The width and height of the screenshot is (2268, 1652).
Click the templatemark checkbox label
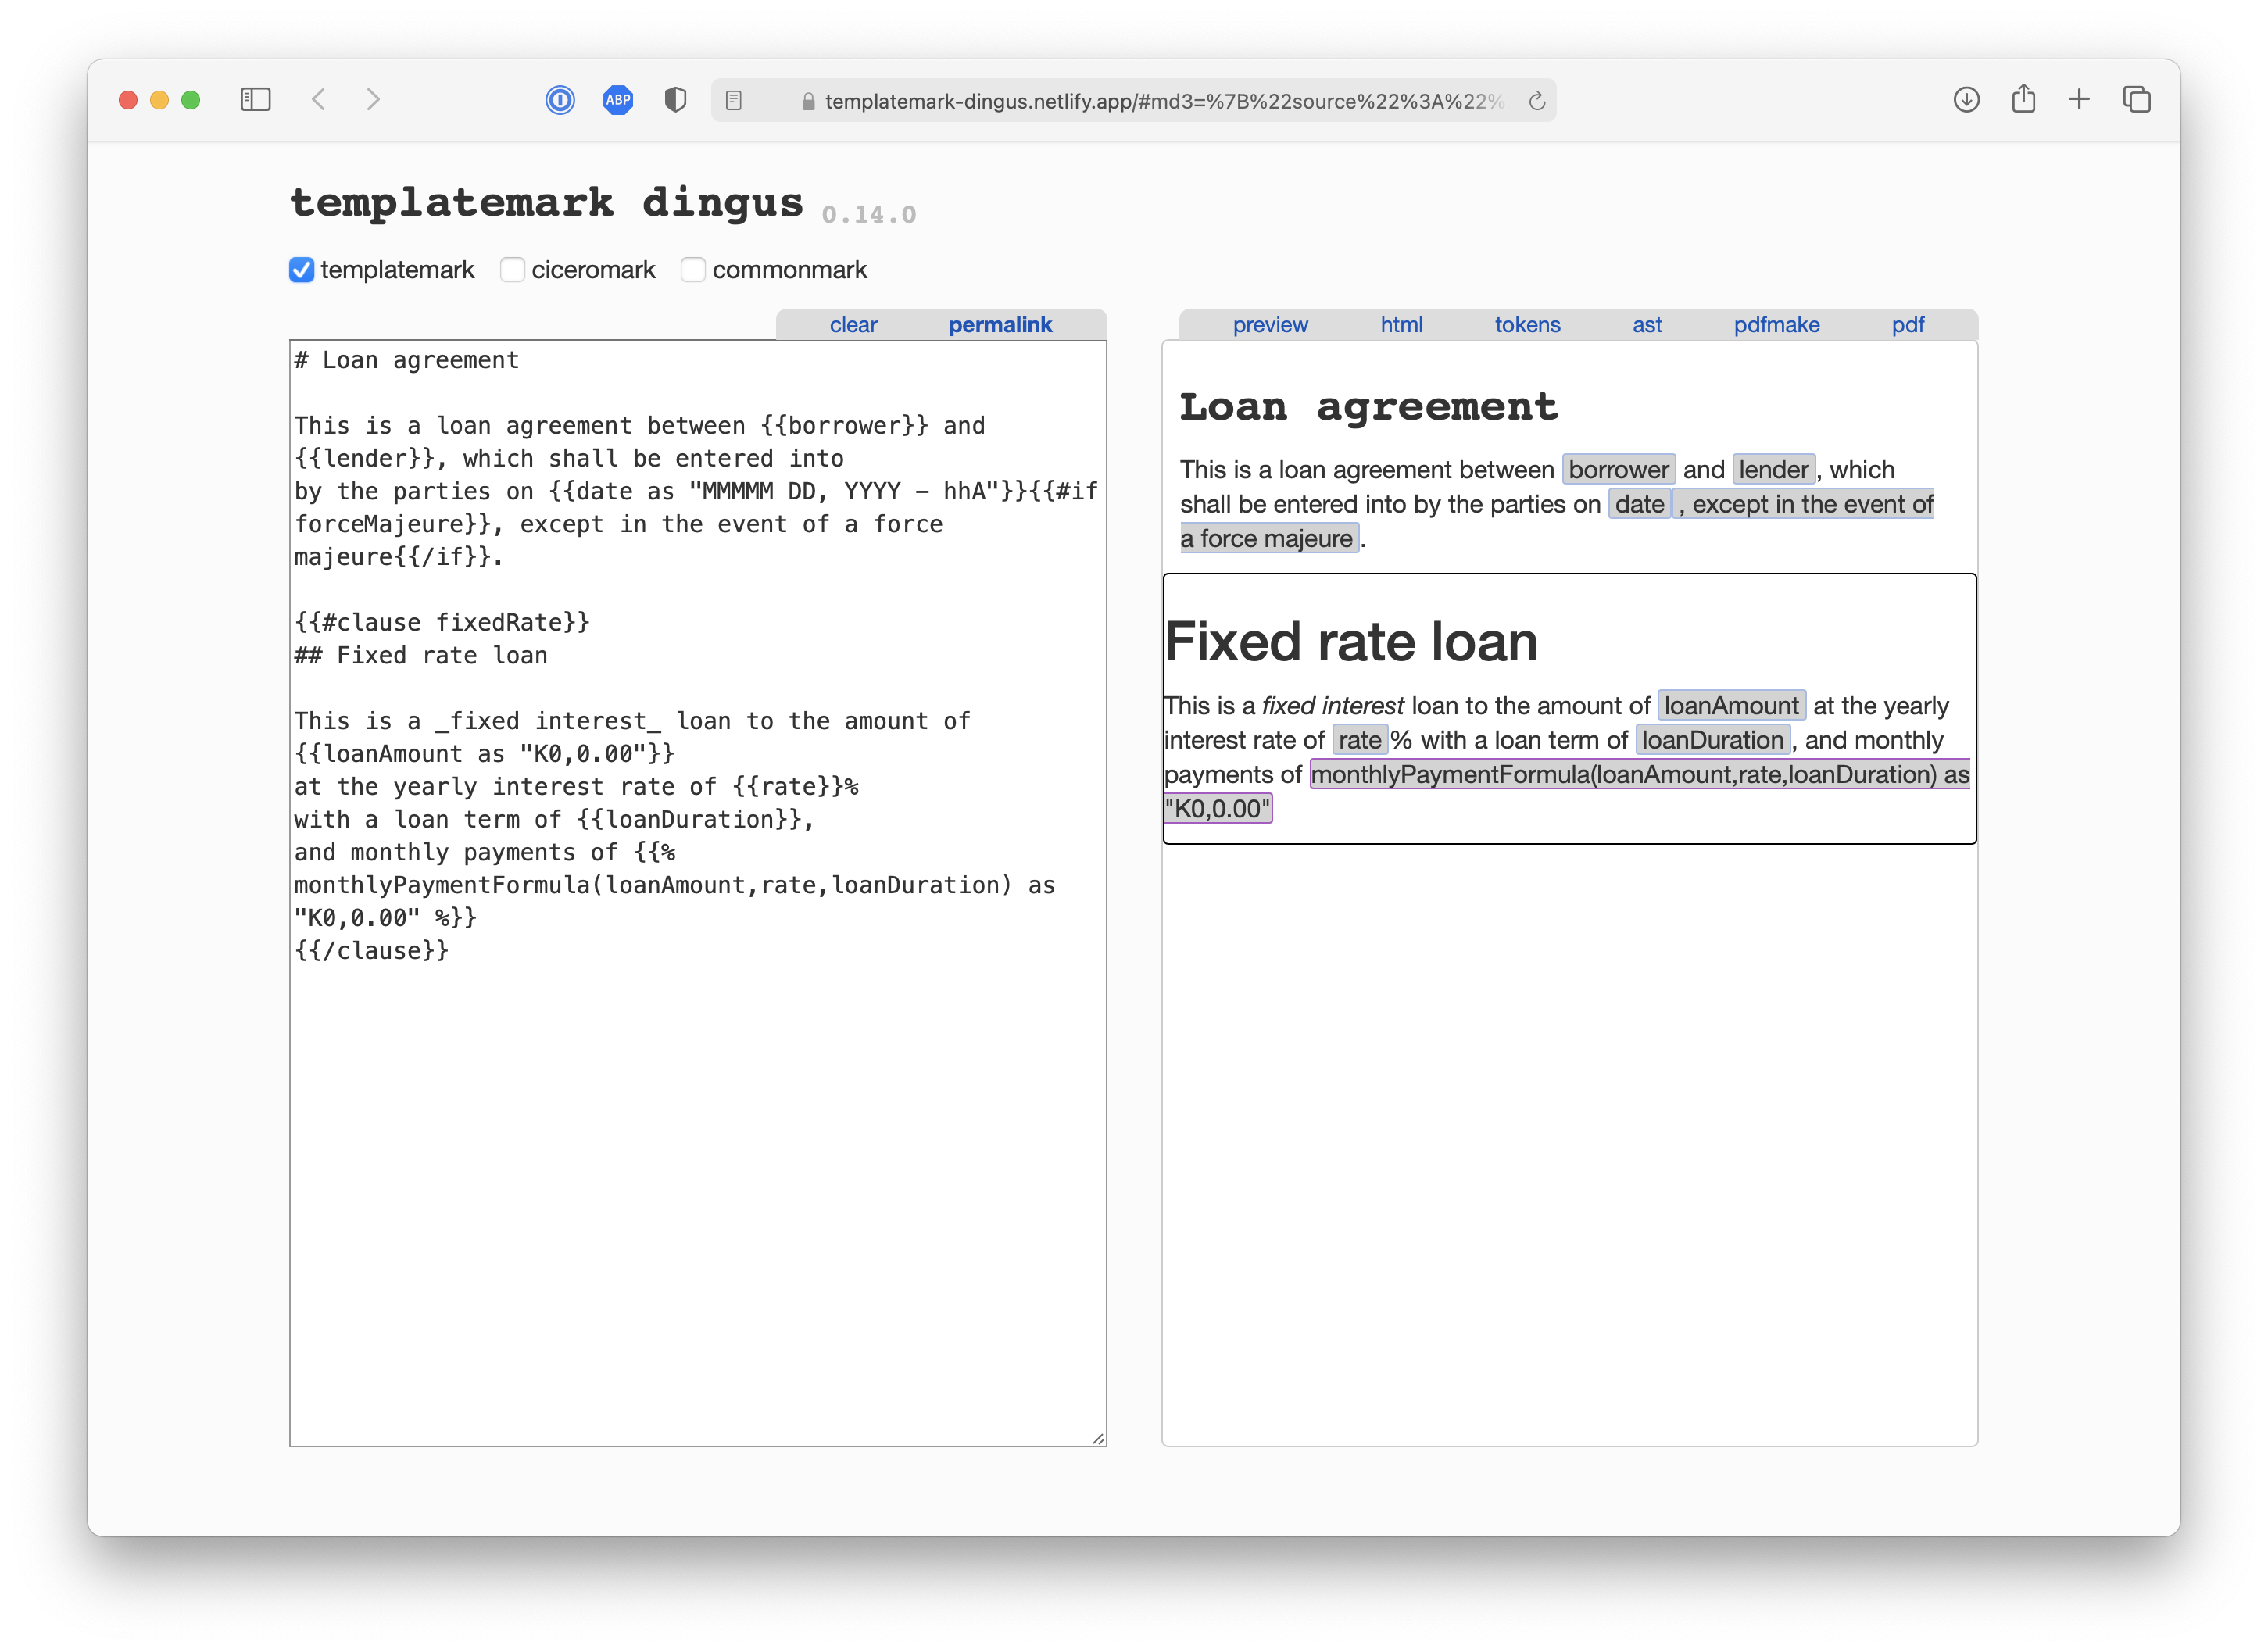[x=397, y=270]
